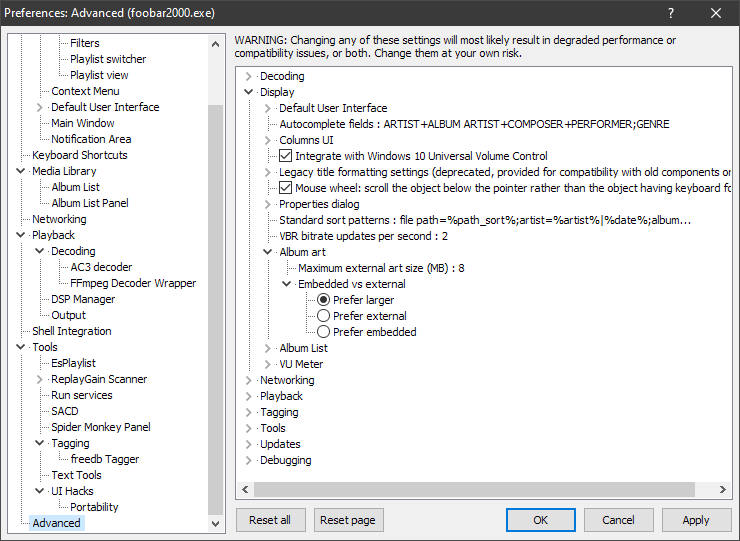
Task: Expand ReplayGain Scanner in left tree
Action: 40,379
